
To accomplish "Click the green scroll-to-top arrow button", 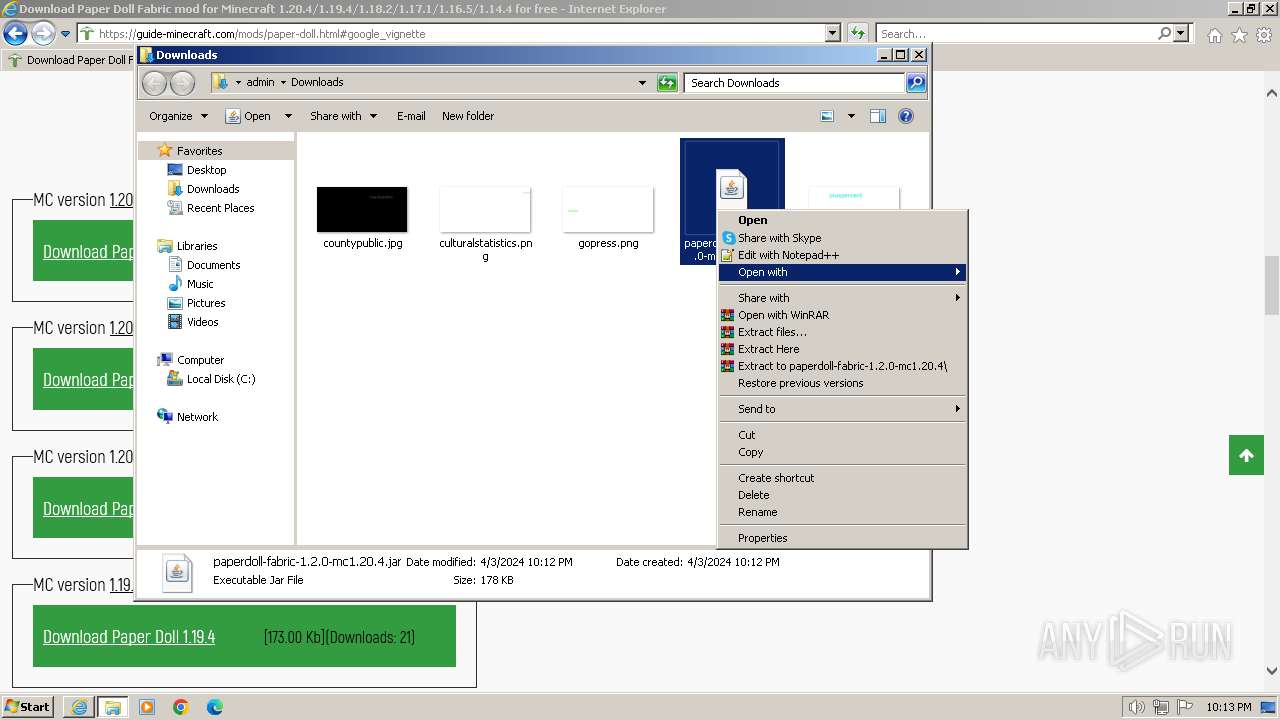I will tap(1246, 456).
